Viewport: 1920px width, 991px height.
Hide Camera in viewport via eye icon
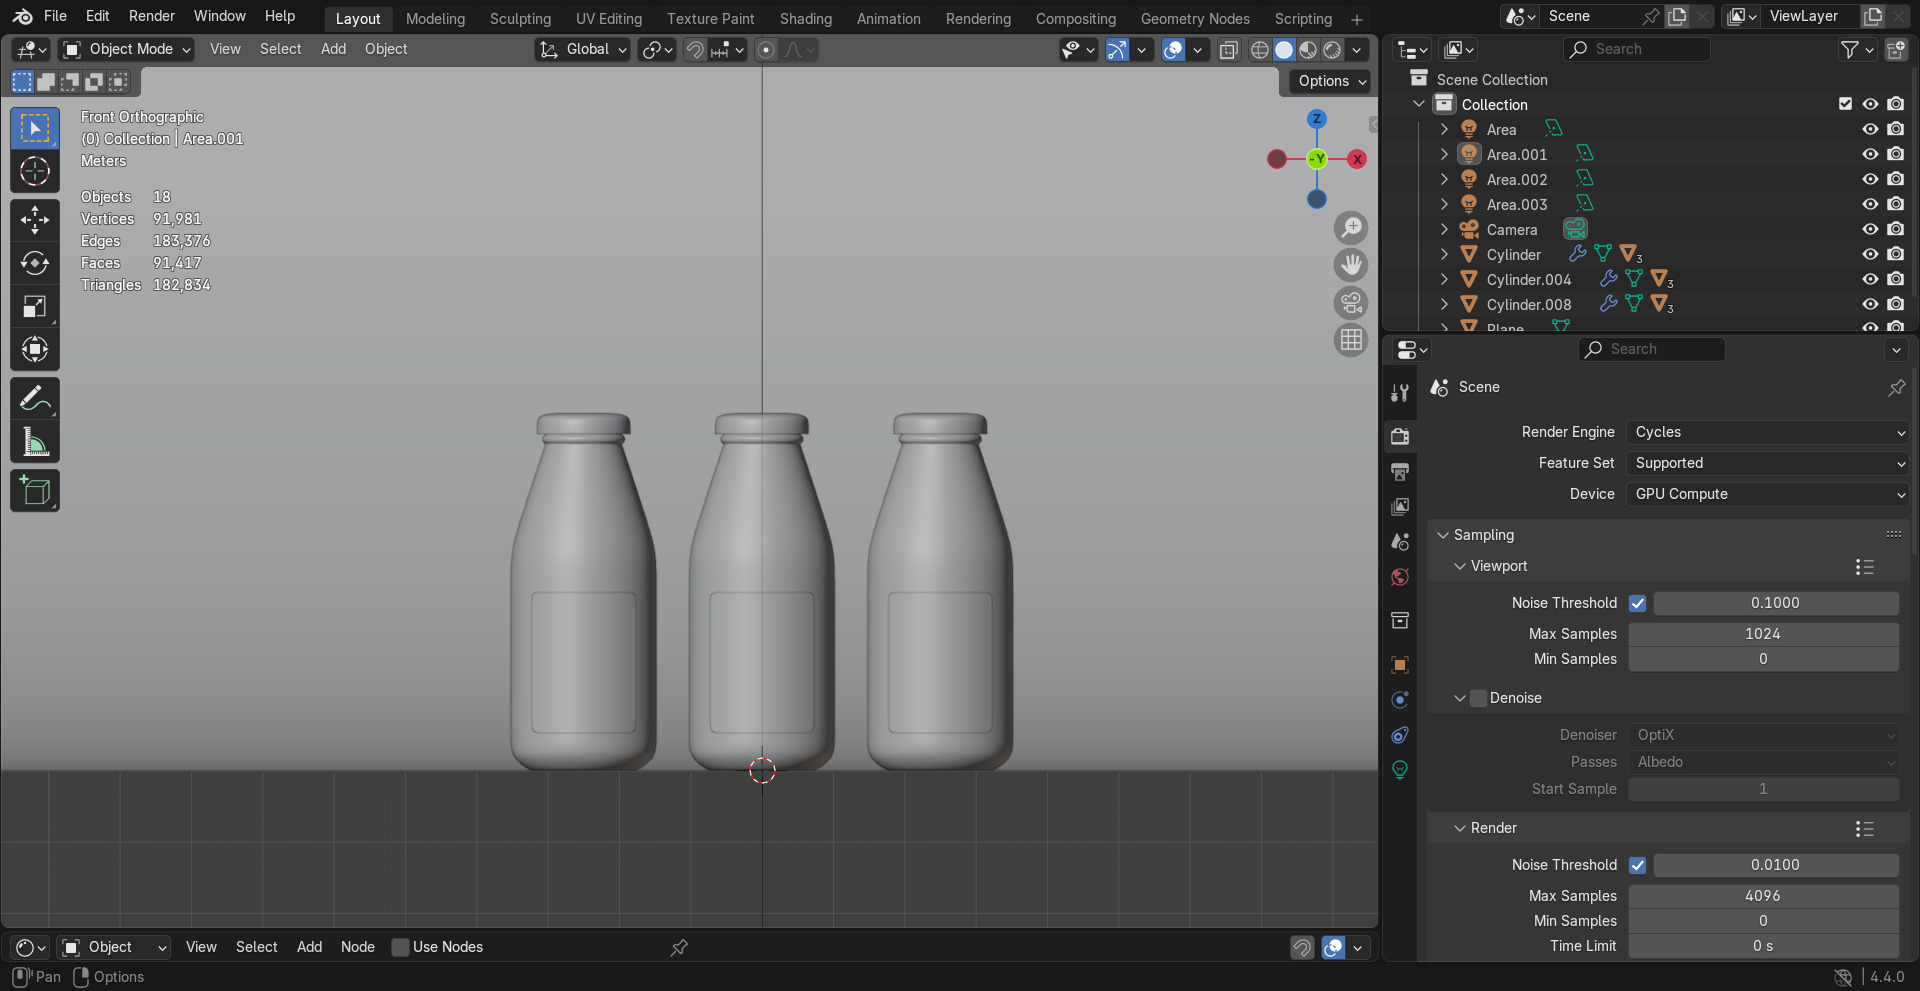point(1870,229)
